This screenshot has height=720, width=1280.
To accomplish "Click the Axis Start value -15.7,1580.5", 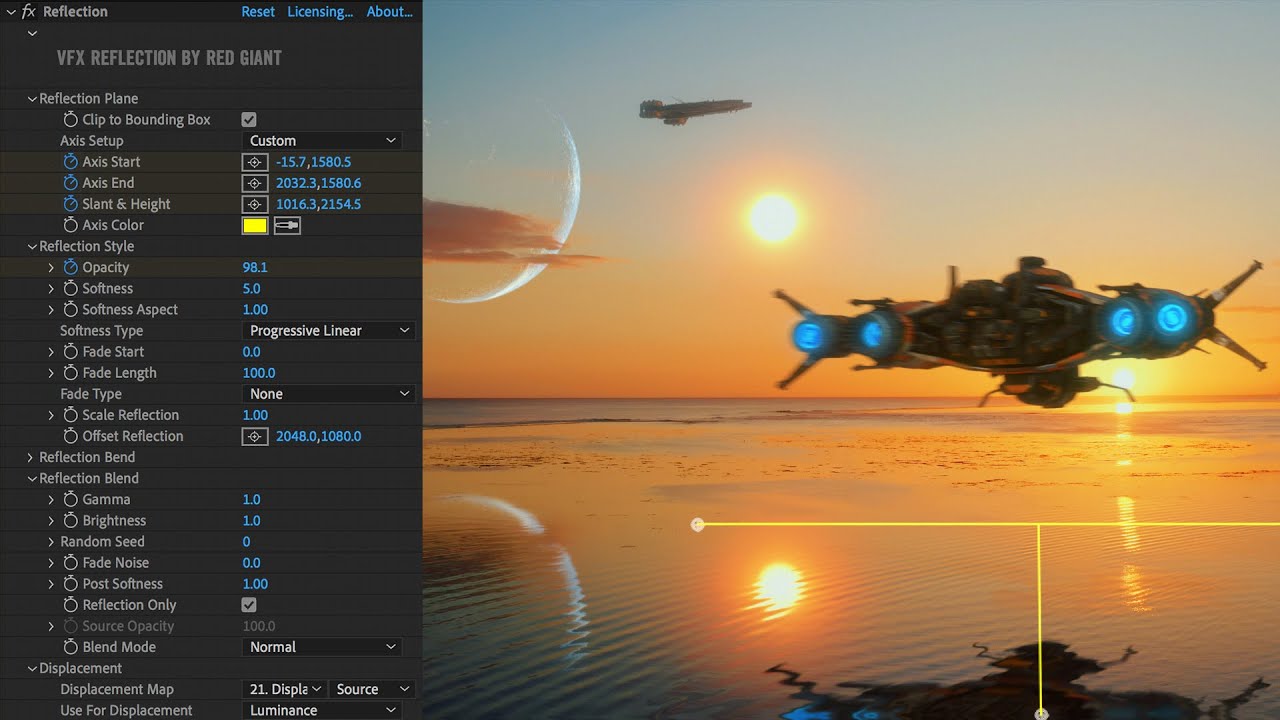I will point(313,162).
